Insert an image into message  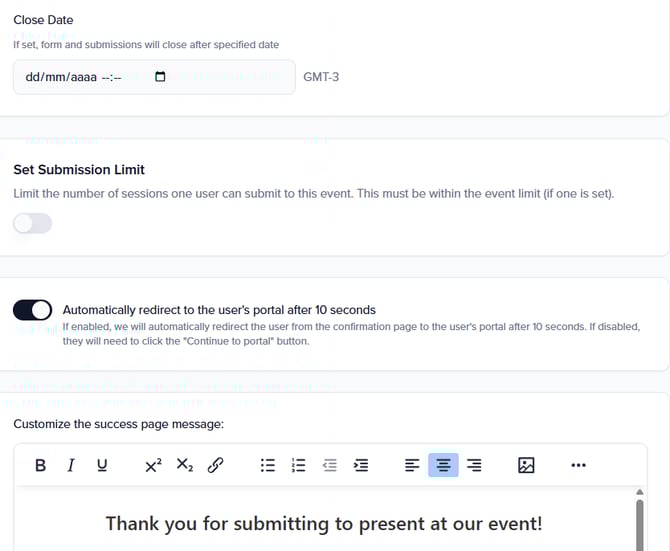click(x=526, y=465)
